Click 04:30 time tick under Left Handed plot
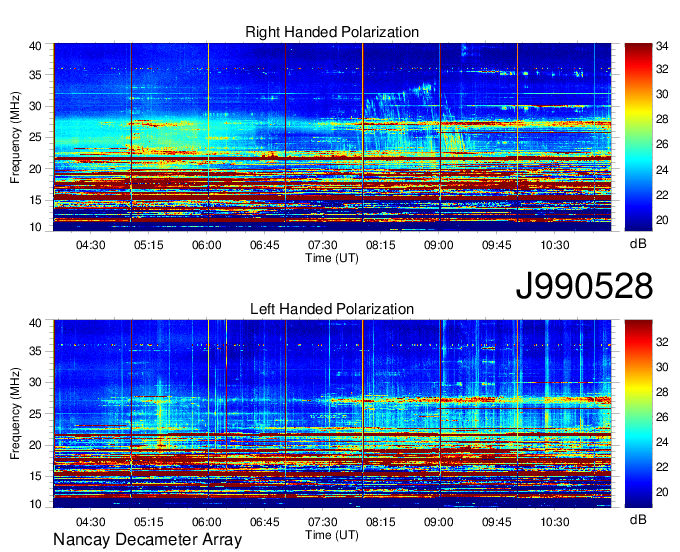 click(x=91, y=522)
